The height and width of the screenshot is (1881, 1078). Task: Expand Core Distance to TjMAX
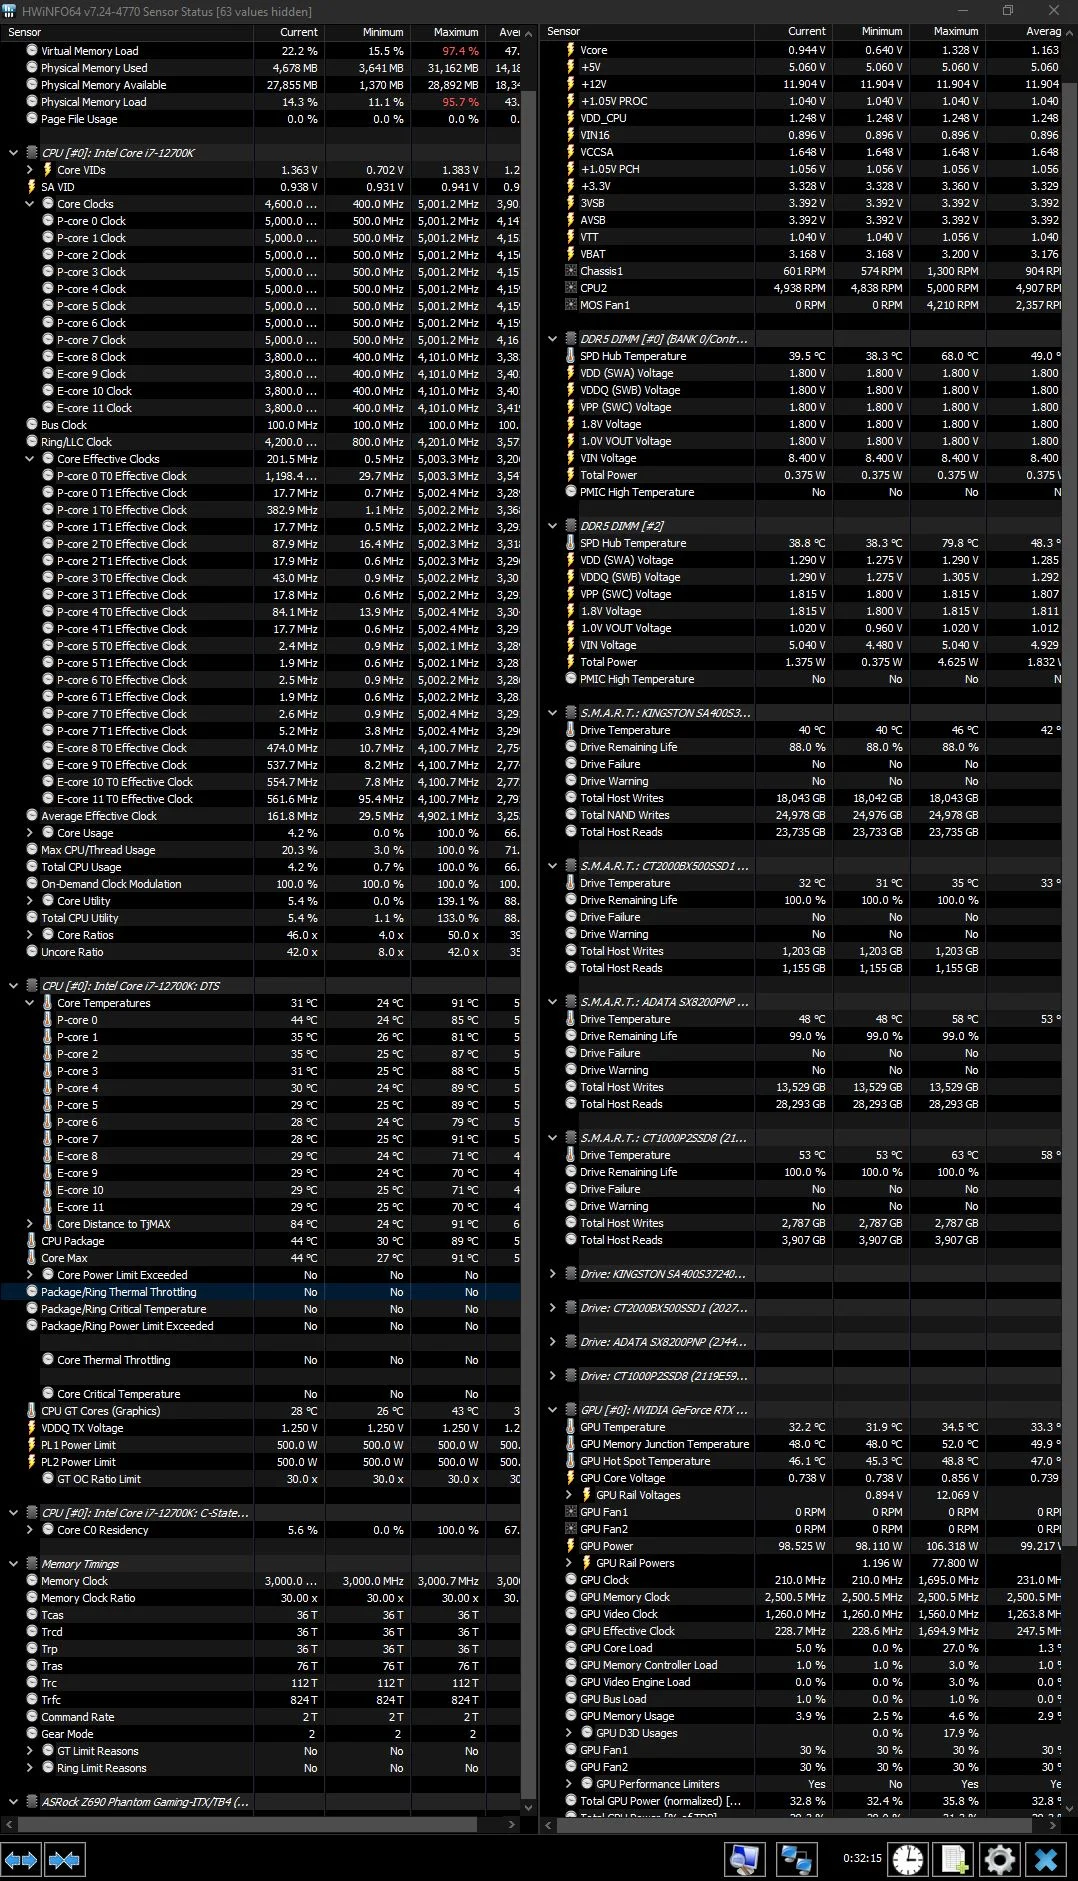[x=30, y=1224]
